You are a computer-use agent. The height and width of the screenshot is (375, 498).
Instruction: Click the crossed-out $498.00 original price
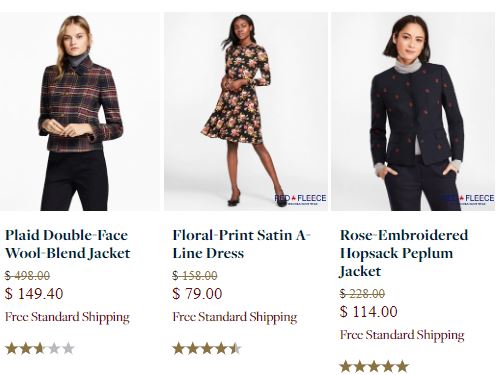[28, 276]
